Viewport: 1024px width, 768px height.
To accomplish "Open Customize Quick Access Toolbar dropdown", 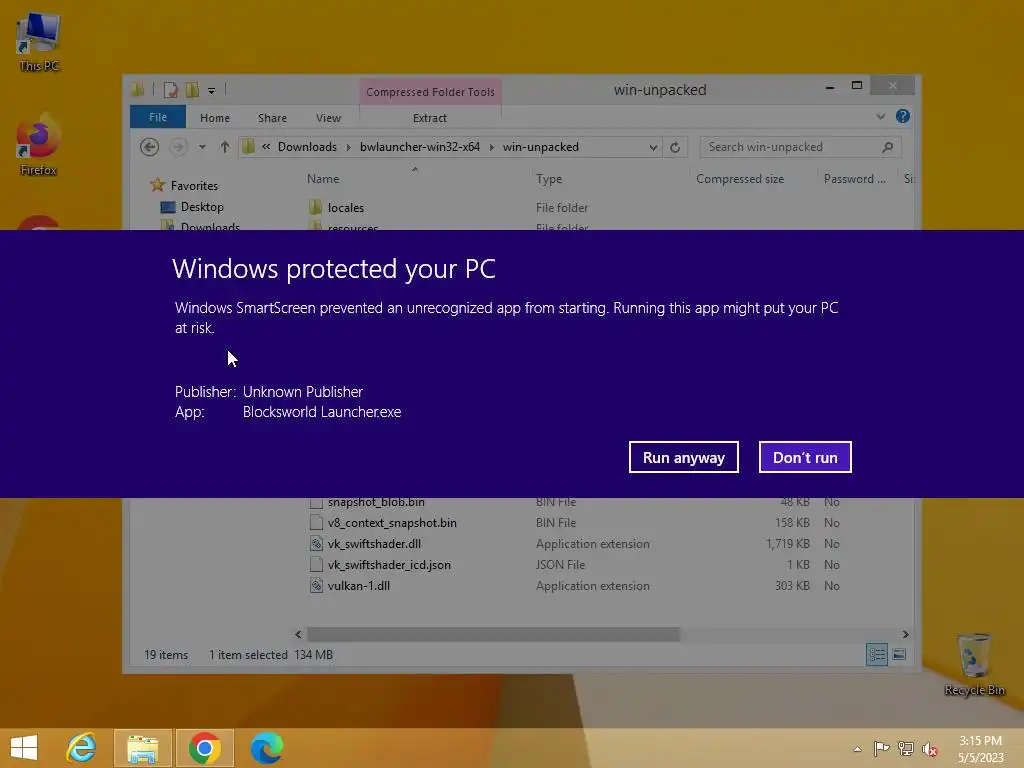I will pyautogui.click(x=212, y=91).
